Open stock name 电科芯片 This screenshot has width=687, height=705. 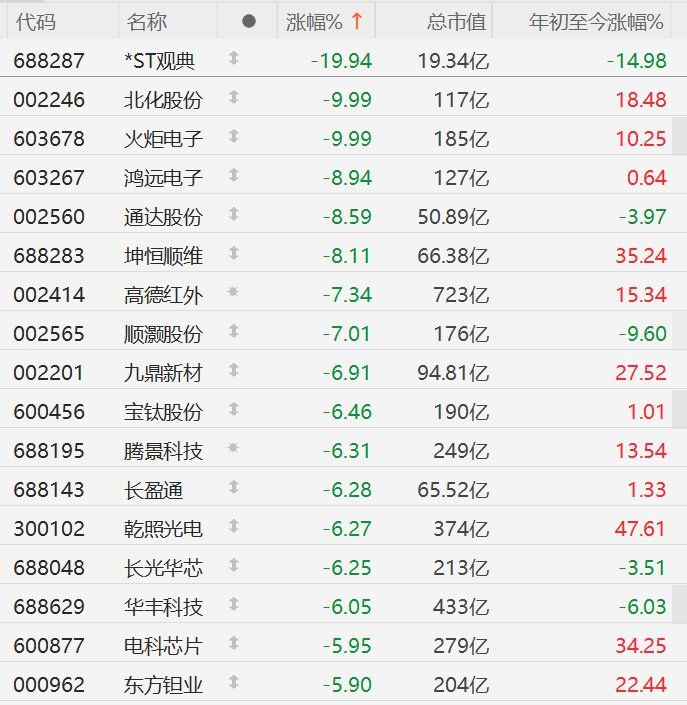coord(164,646)
